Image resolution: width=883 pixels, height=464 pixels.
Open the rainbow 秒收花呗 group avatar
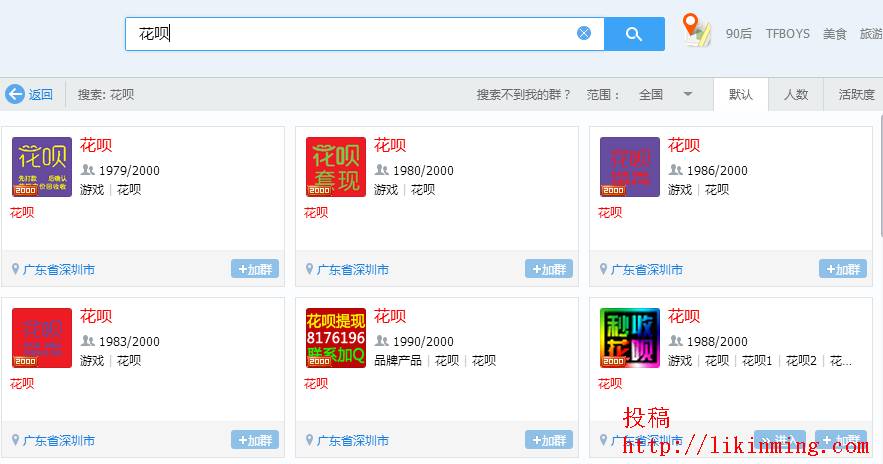pyautogui.click(x=630, y=338)
